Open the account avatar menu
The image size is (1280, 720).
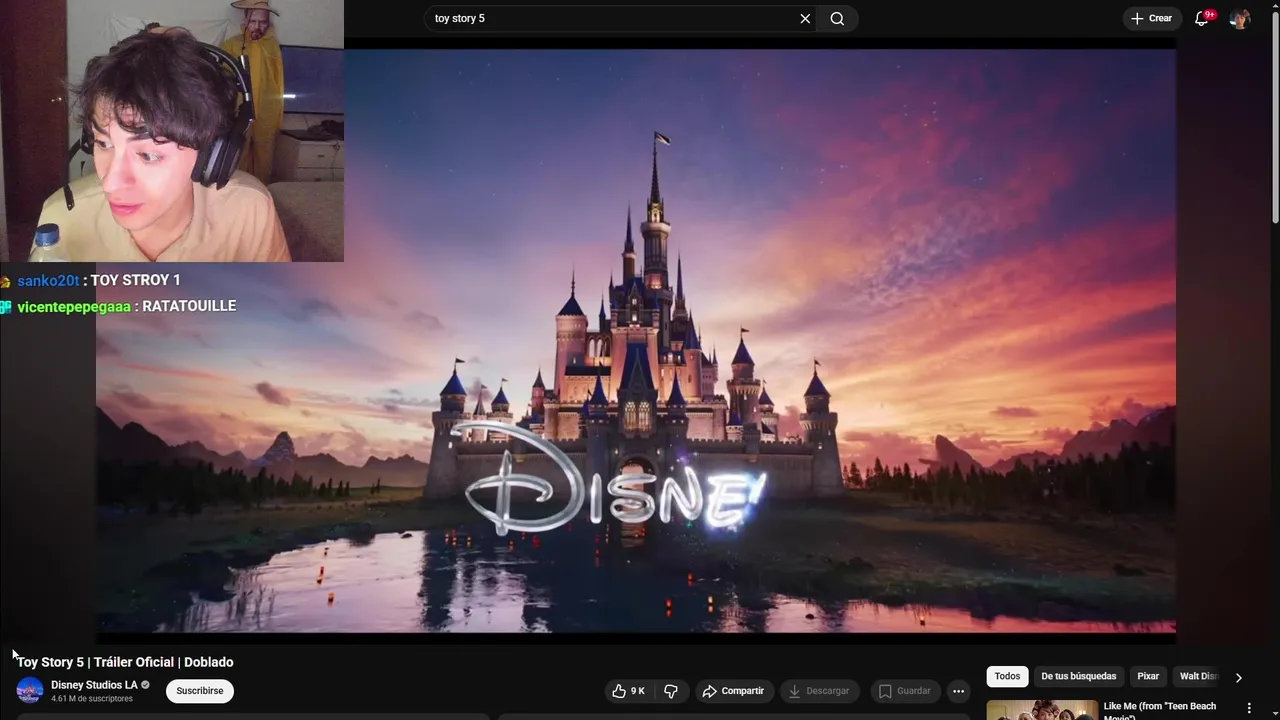pos(1240,18)
